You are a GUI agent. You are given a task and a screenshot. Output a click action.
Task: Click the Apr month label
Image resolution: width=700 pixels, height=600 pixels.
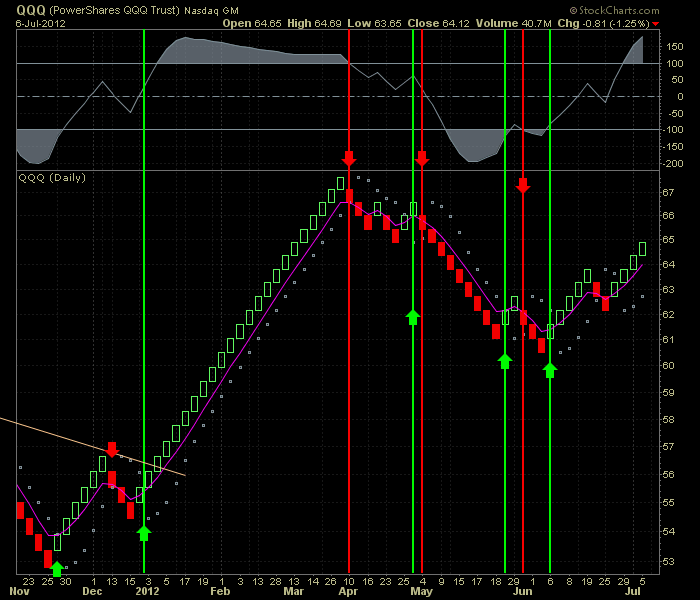coord(348,592)
